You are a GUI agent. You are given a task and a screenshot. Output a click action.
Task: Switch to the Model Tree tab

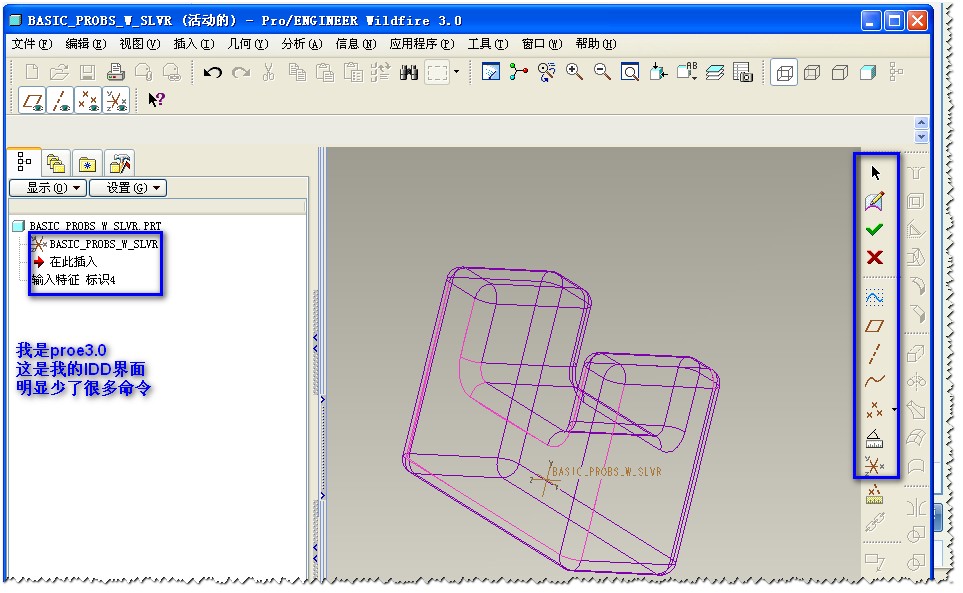pyautogui.click(x=25, y=162)
